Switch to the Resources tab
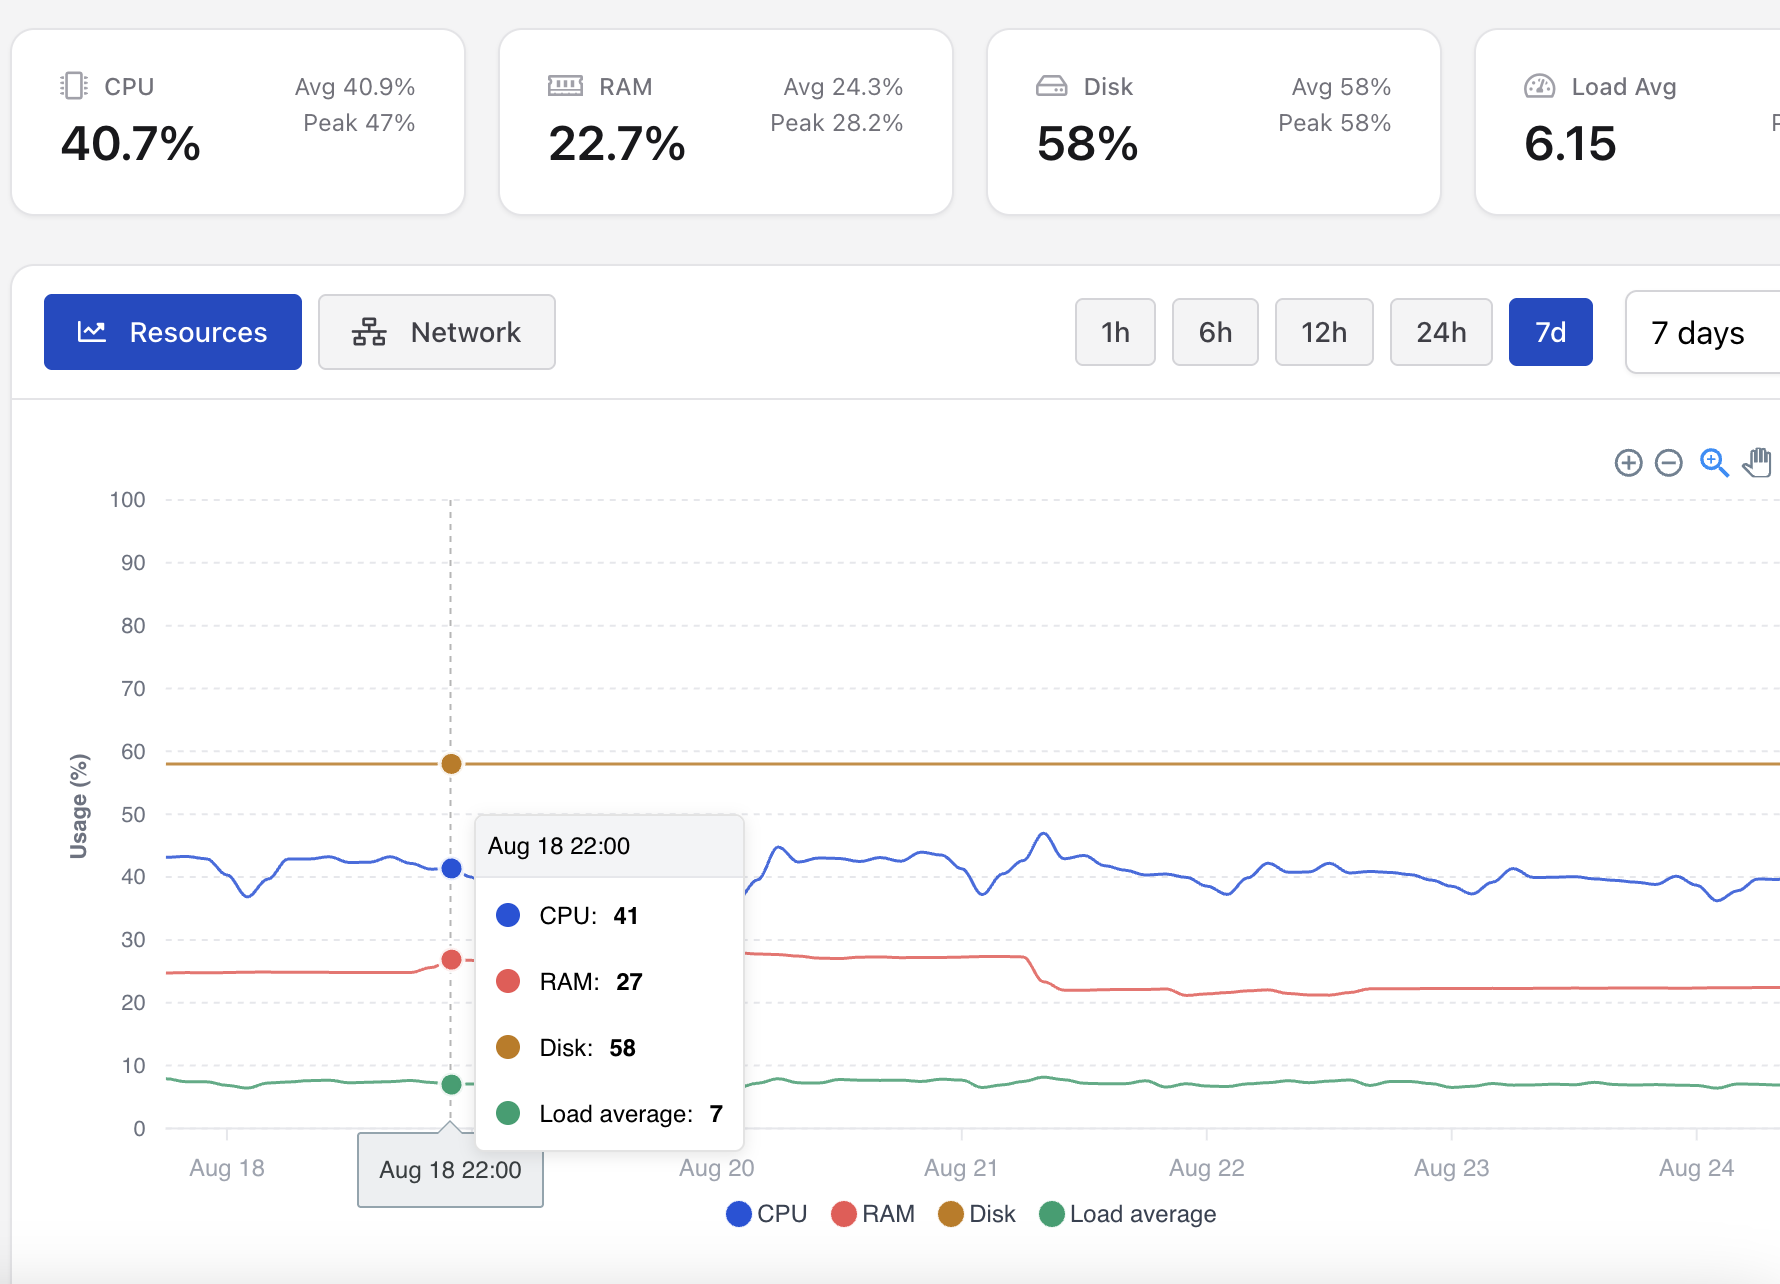This screenshot has width=1780, height=1284. click(x=173, y=332)
